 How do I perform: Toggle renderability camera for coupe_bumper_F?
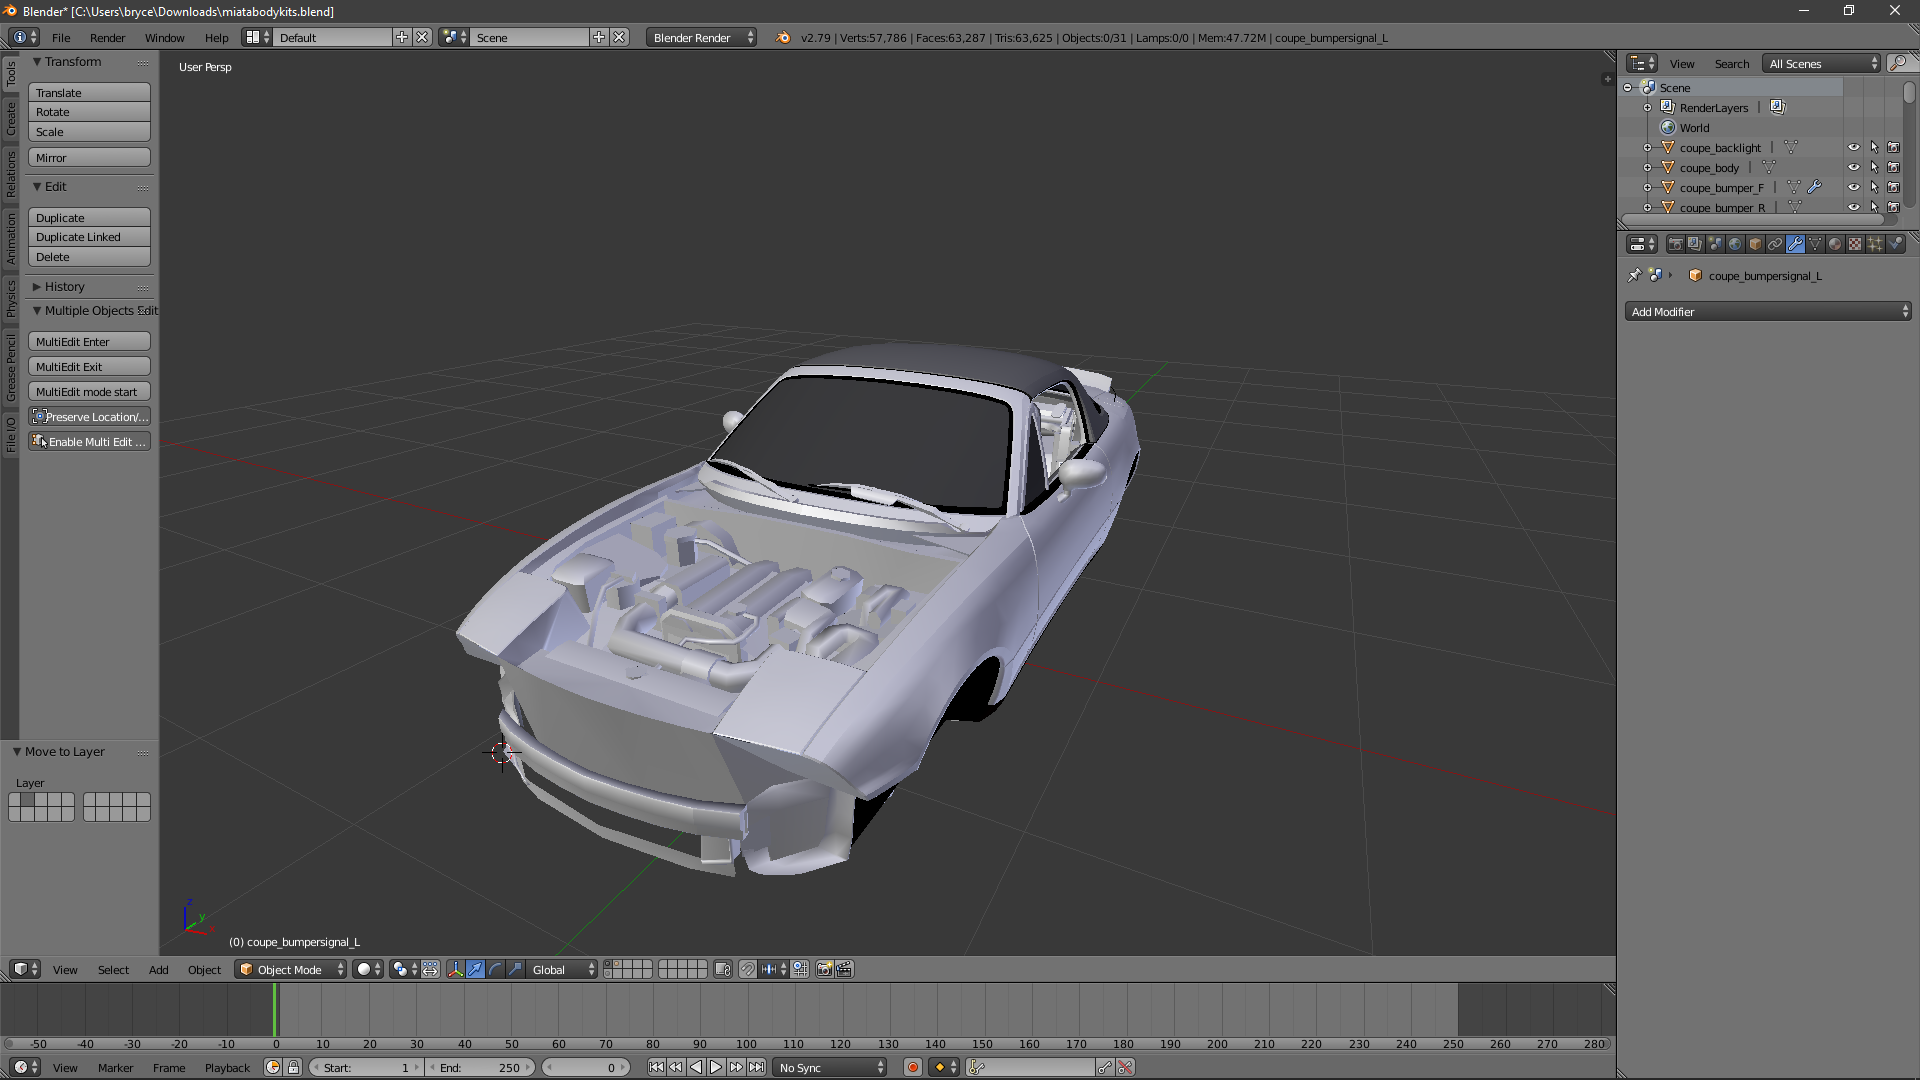click(1893, 187)
